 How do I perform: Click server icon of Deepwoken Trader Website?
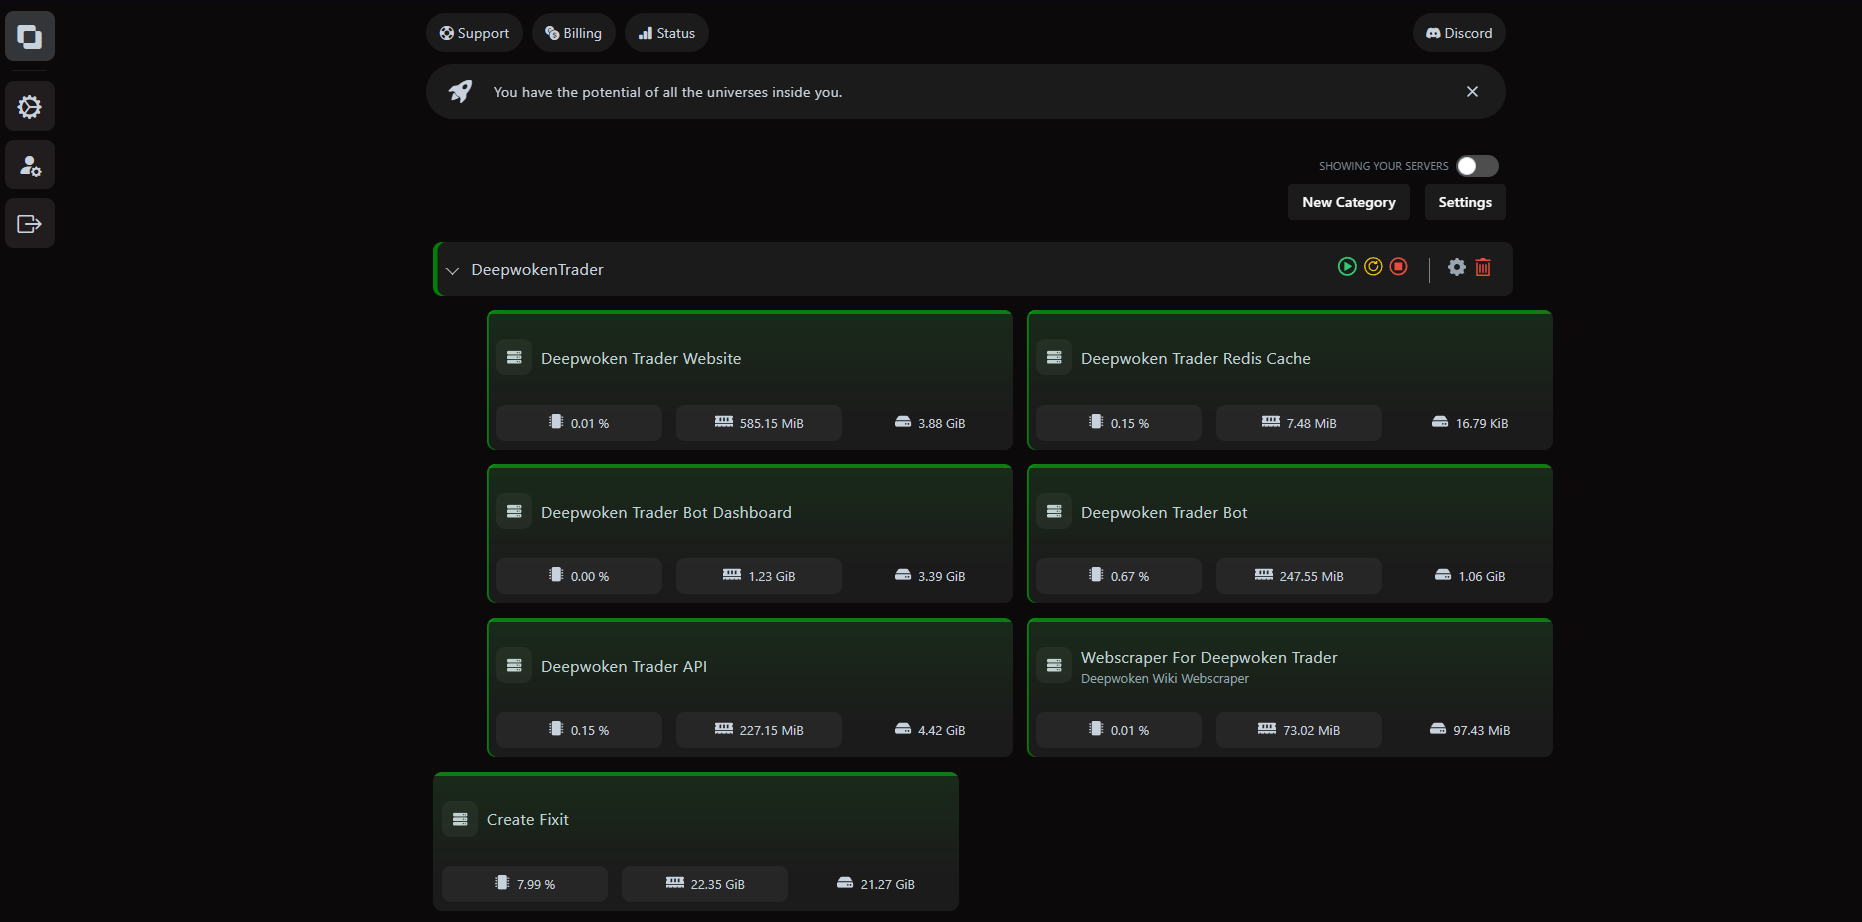514,358
